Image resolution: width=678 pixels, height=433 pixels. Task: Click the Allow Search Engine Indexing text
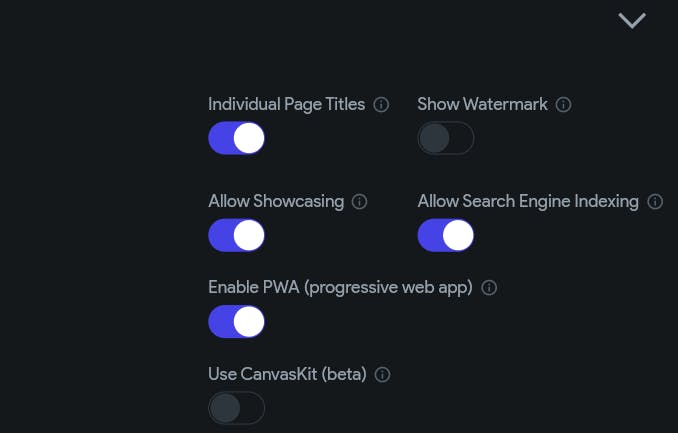coord(527,201)
